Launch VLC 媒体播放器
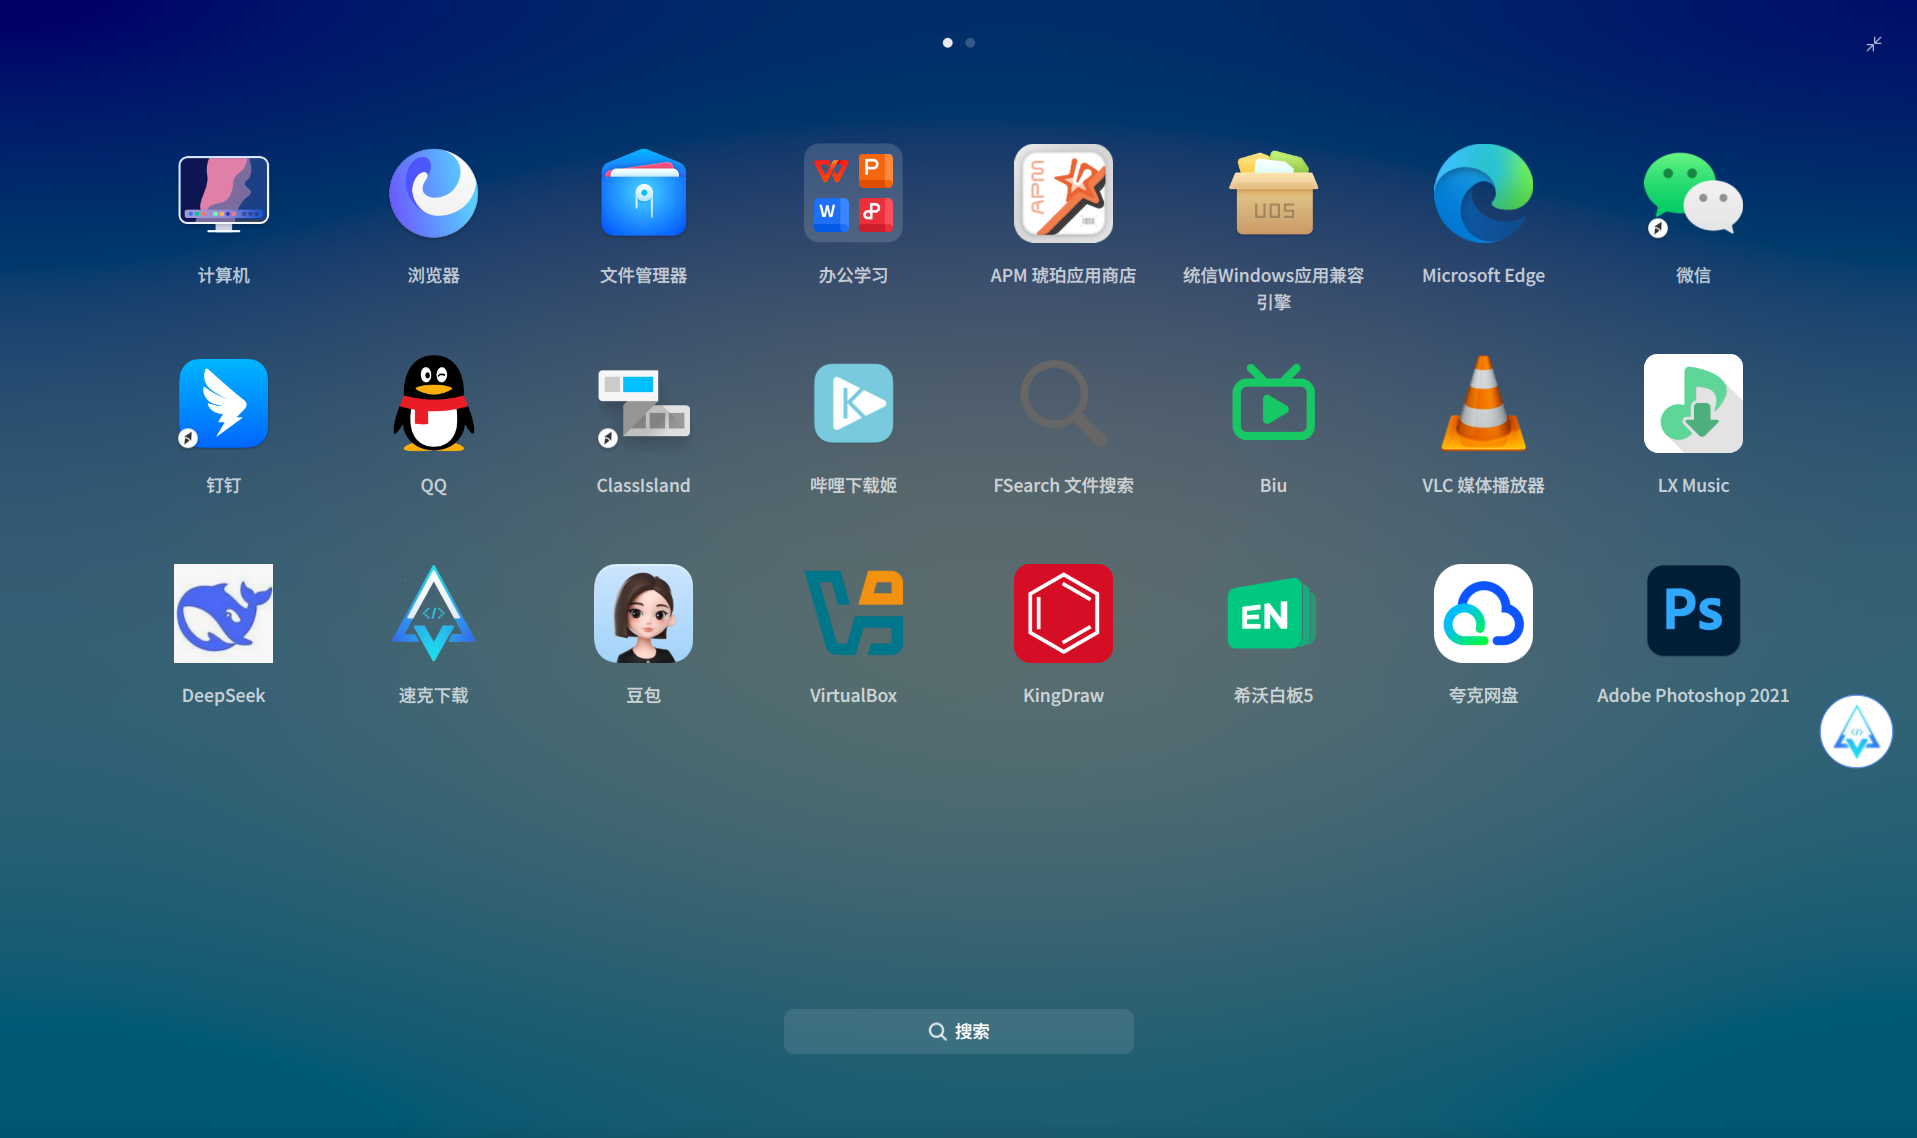The image size is (1917, 1138). 1483,403
